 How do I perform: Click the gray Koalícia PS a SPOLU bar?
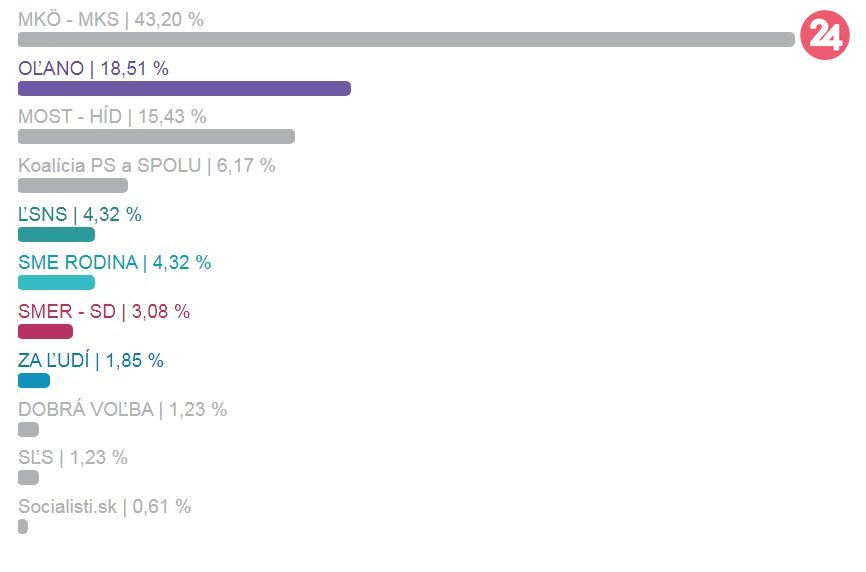pyautogui.click(x=73, y=185)
